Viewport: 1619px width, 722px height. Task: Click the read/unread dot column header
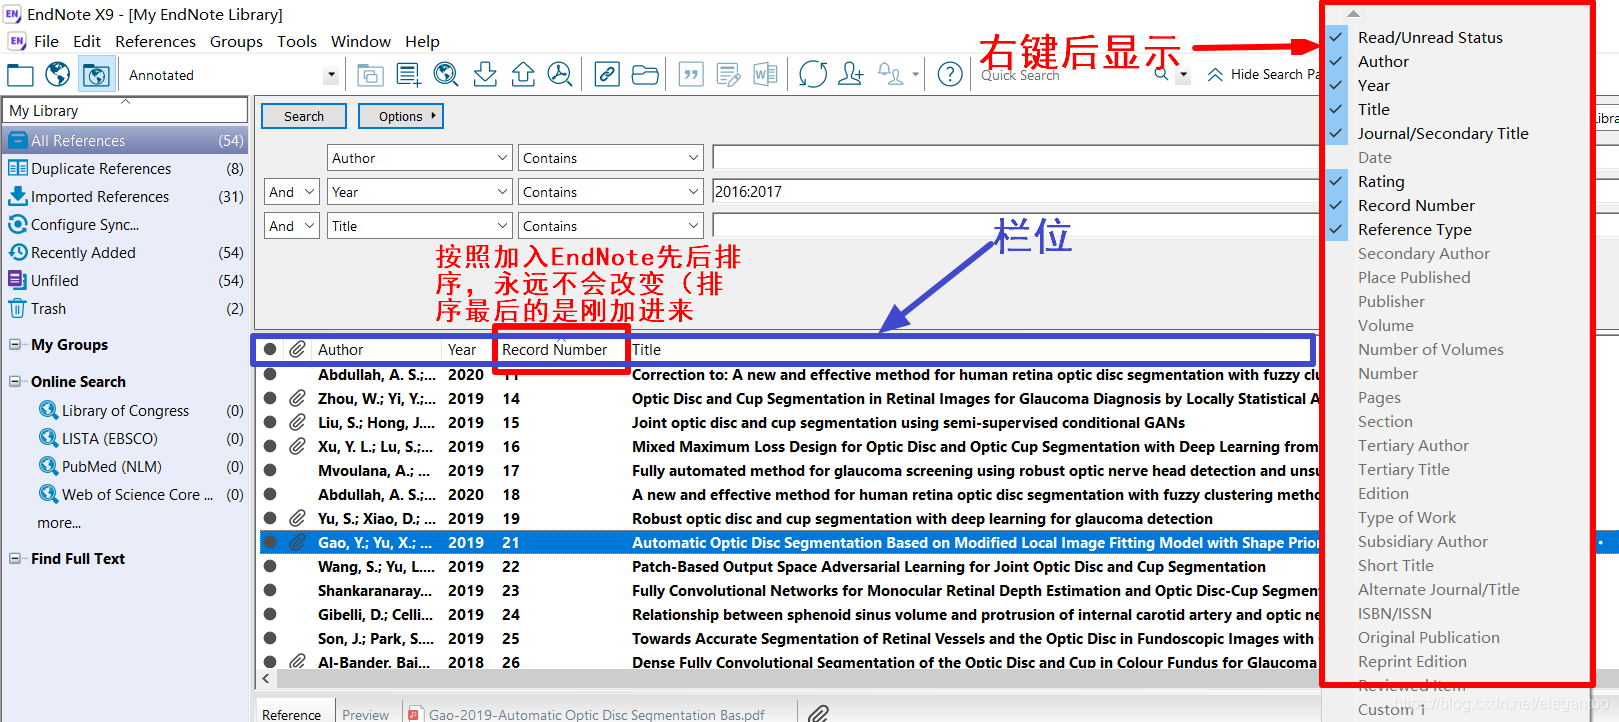click(270, 350)
